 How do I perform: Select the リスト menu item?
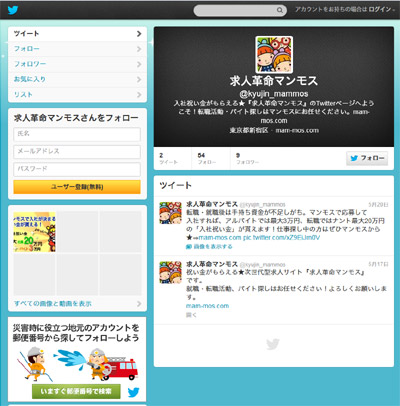coord(77,95)
